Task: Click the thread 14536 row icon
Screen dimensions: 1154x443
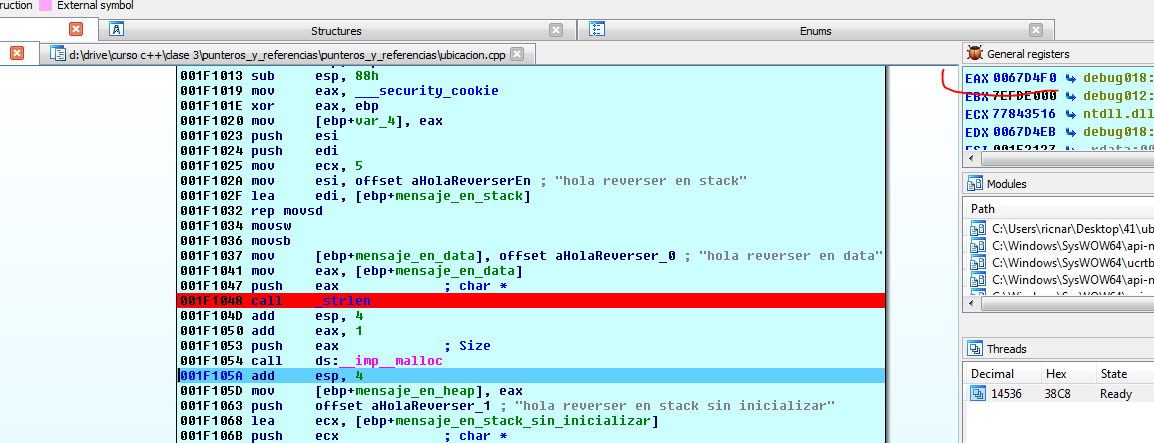Action: 977,394
